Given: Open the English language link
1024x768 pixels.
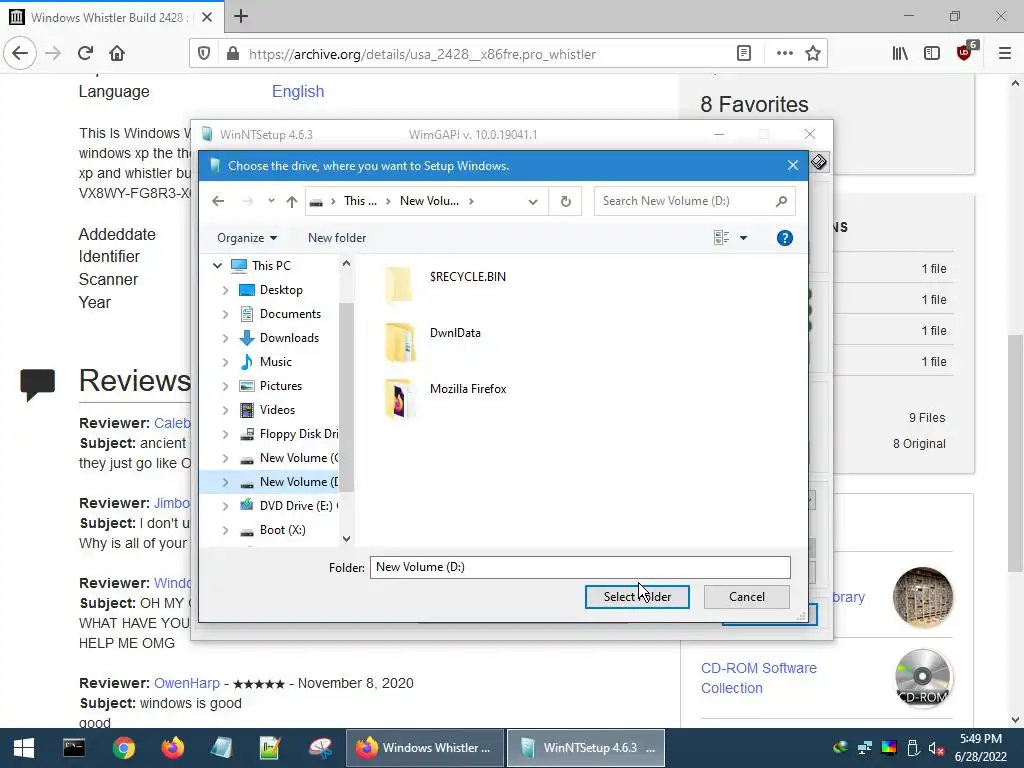Looking at the screenshot, I should pyautogui.click(x=298, y=91).
